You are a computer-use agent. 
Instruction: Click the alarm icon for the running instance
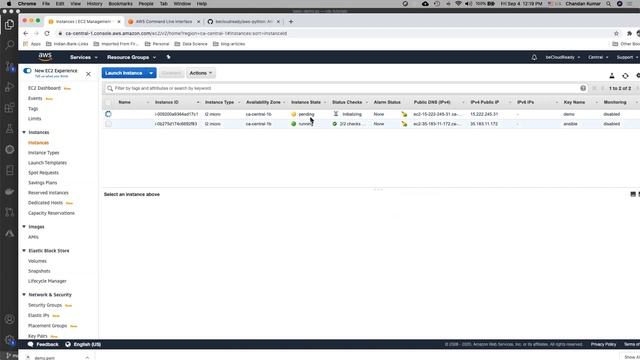tap(404, 124)
